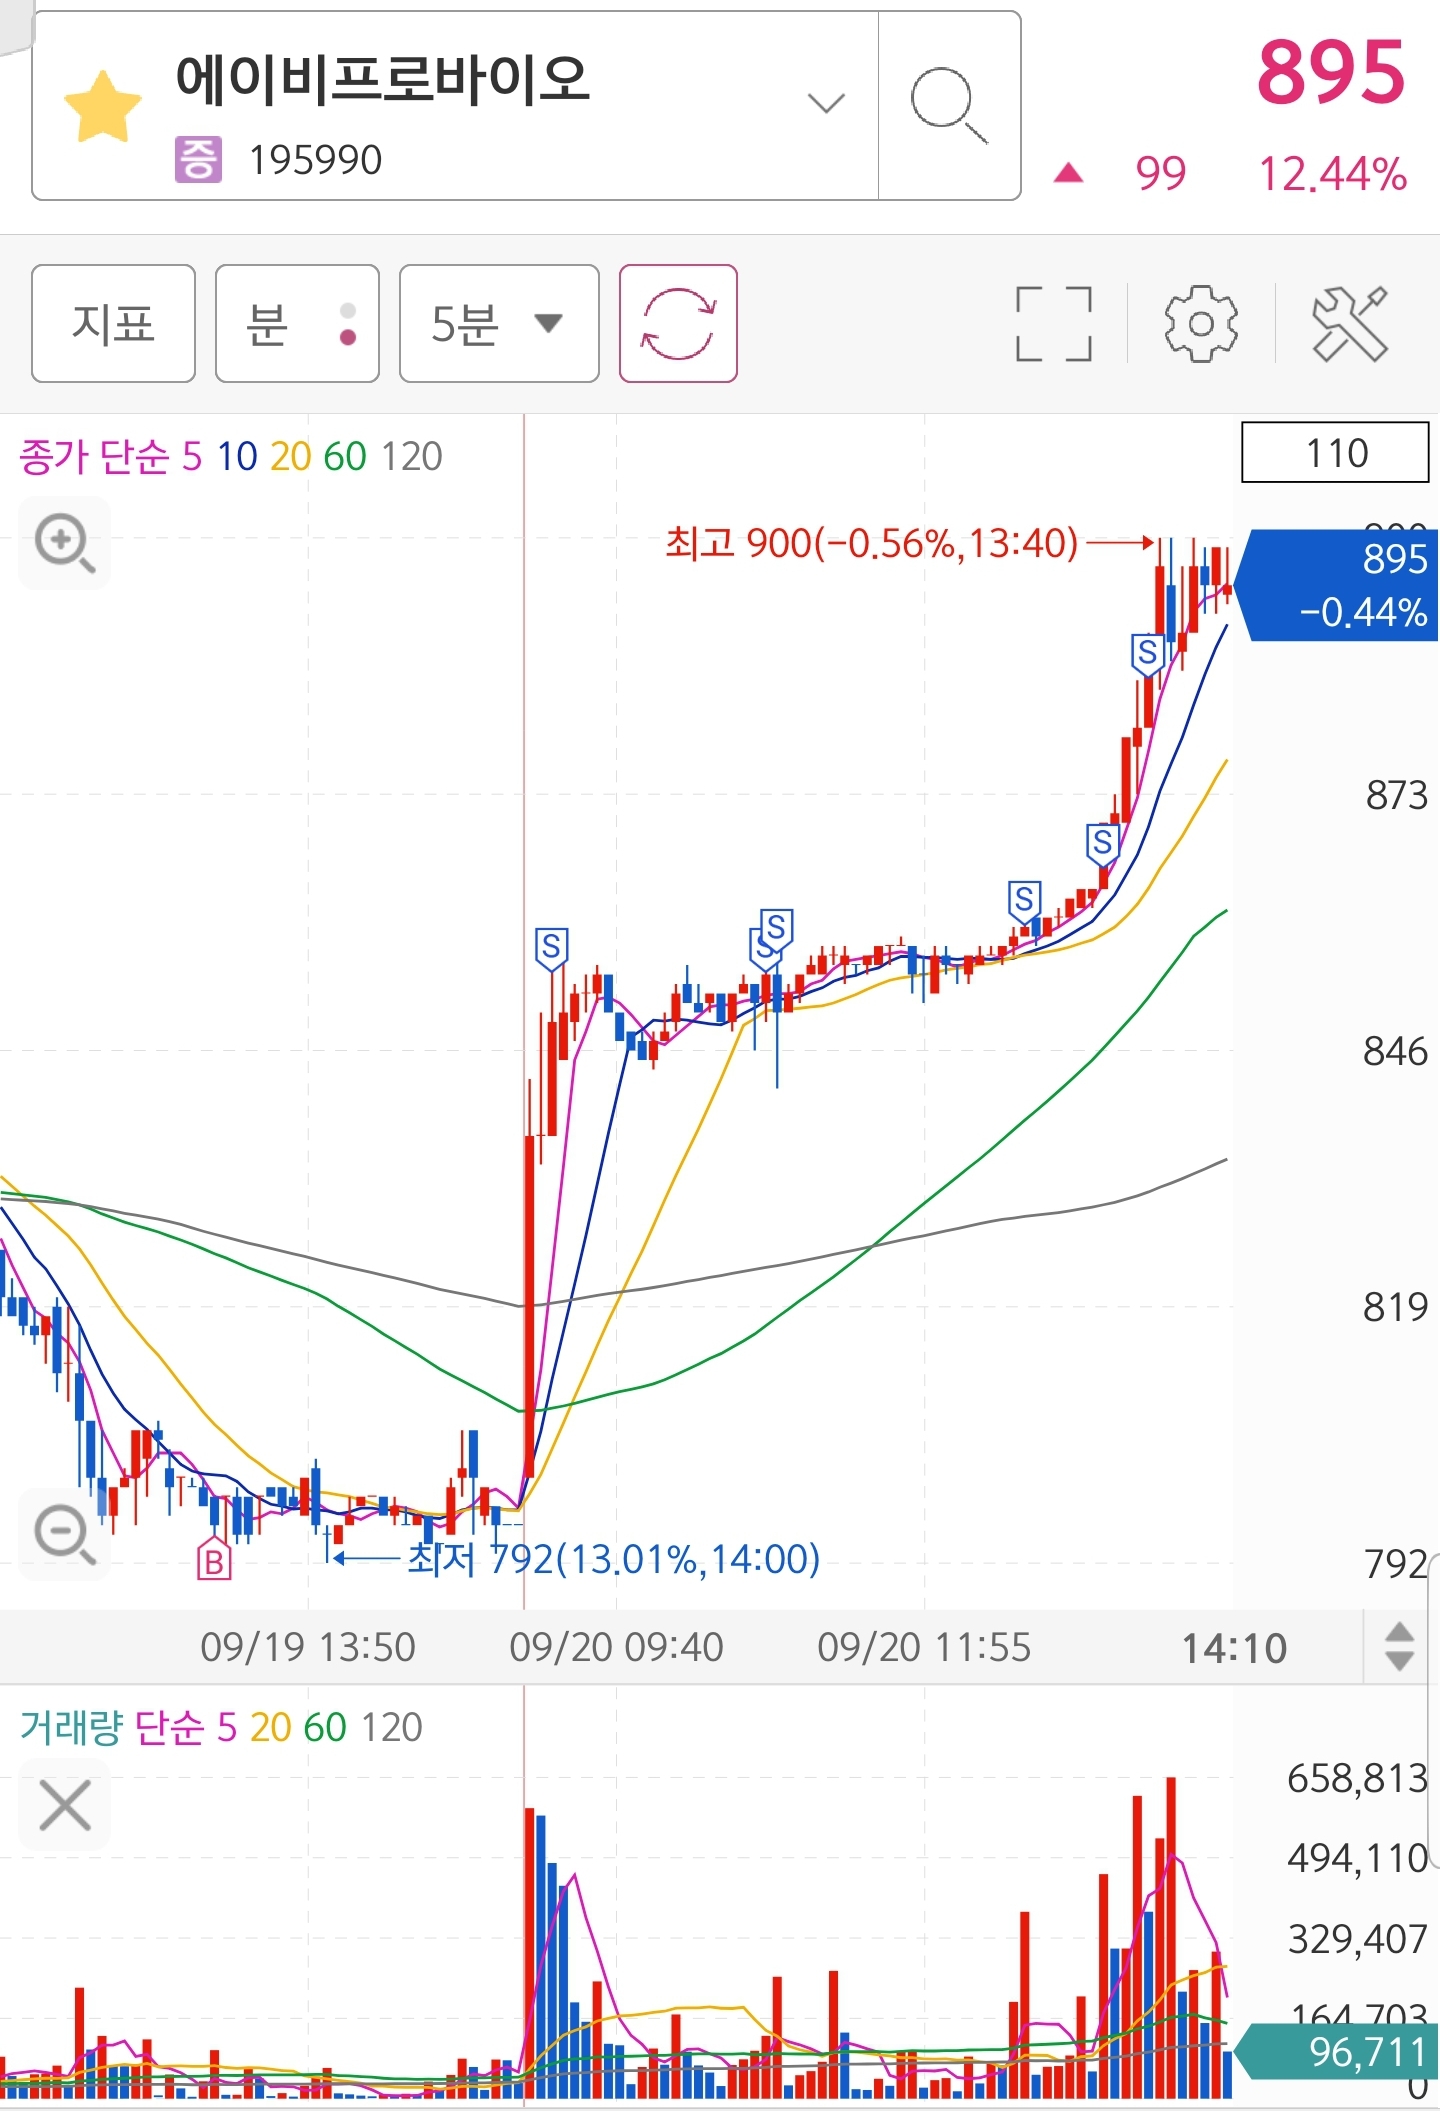Tap the 96,711 current volume tag
The width and height of the screenshot is (1440, 2111).
tap(1338, 2051)
